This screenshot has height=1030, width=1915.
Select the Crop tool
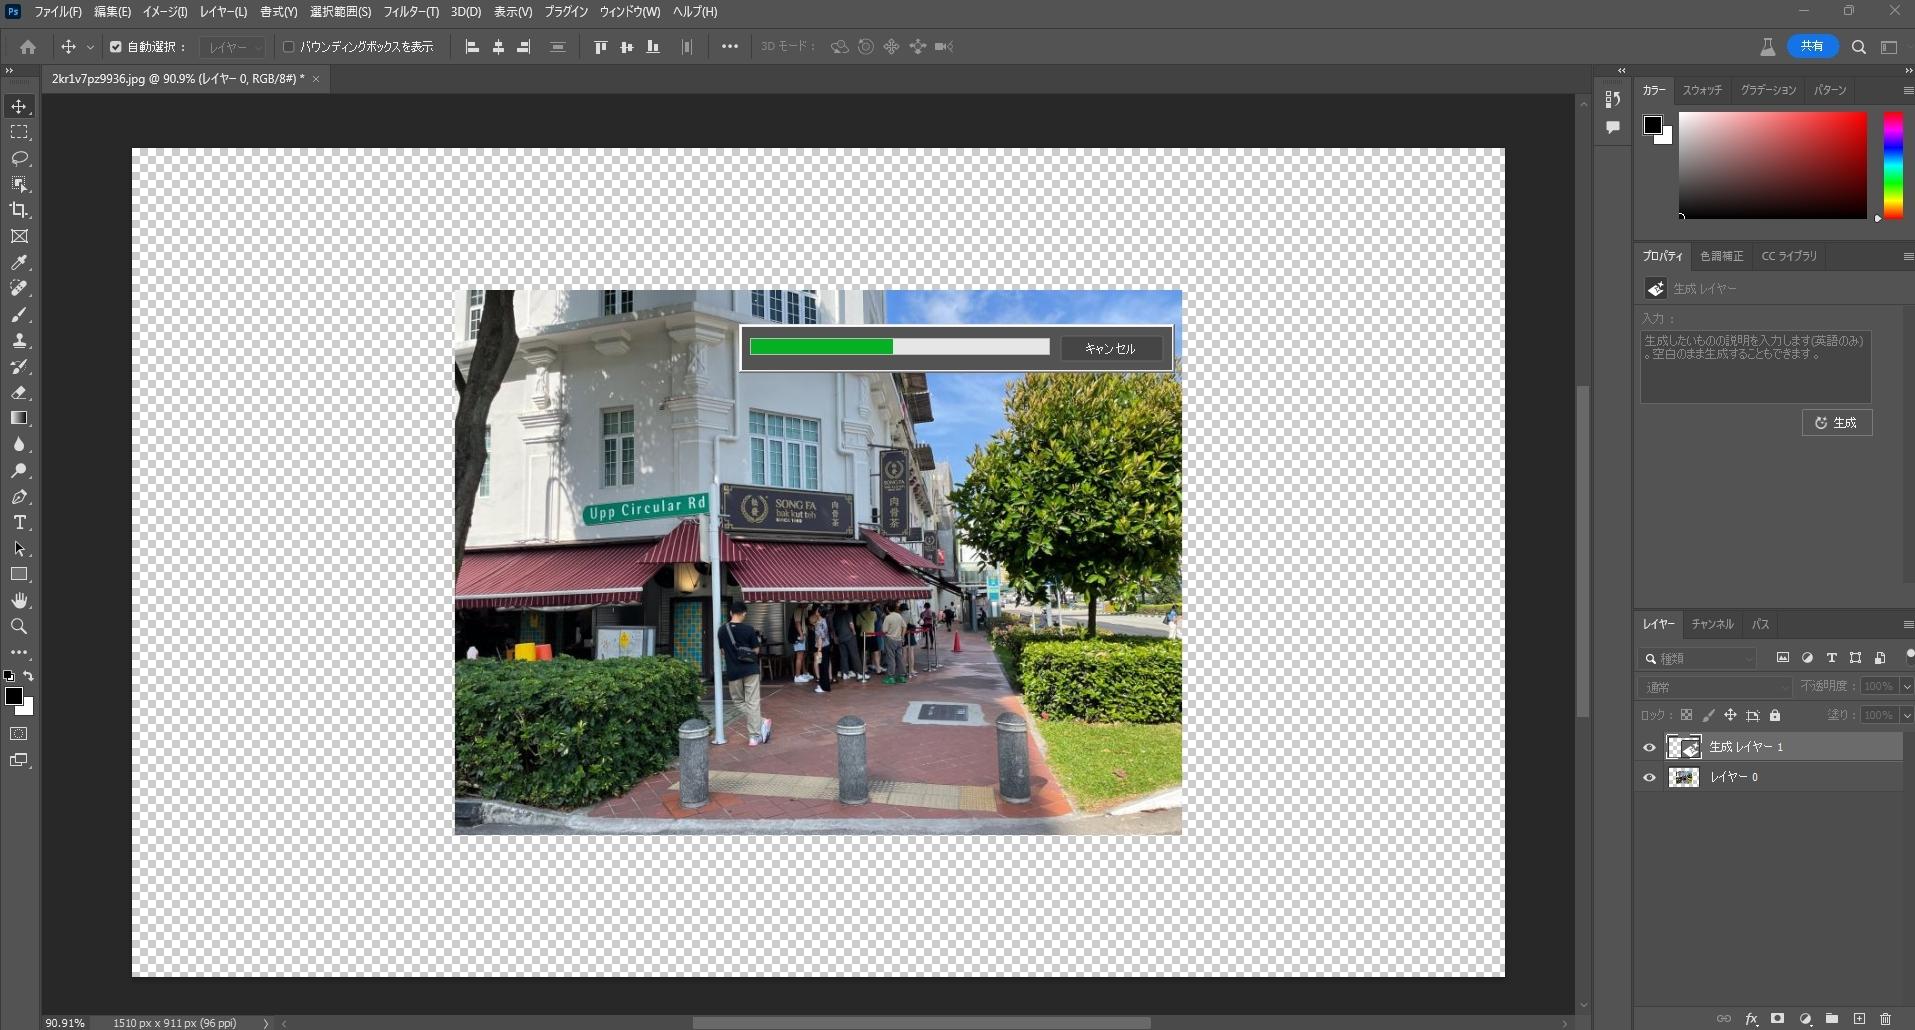click(19, 210)
